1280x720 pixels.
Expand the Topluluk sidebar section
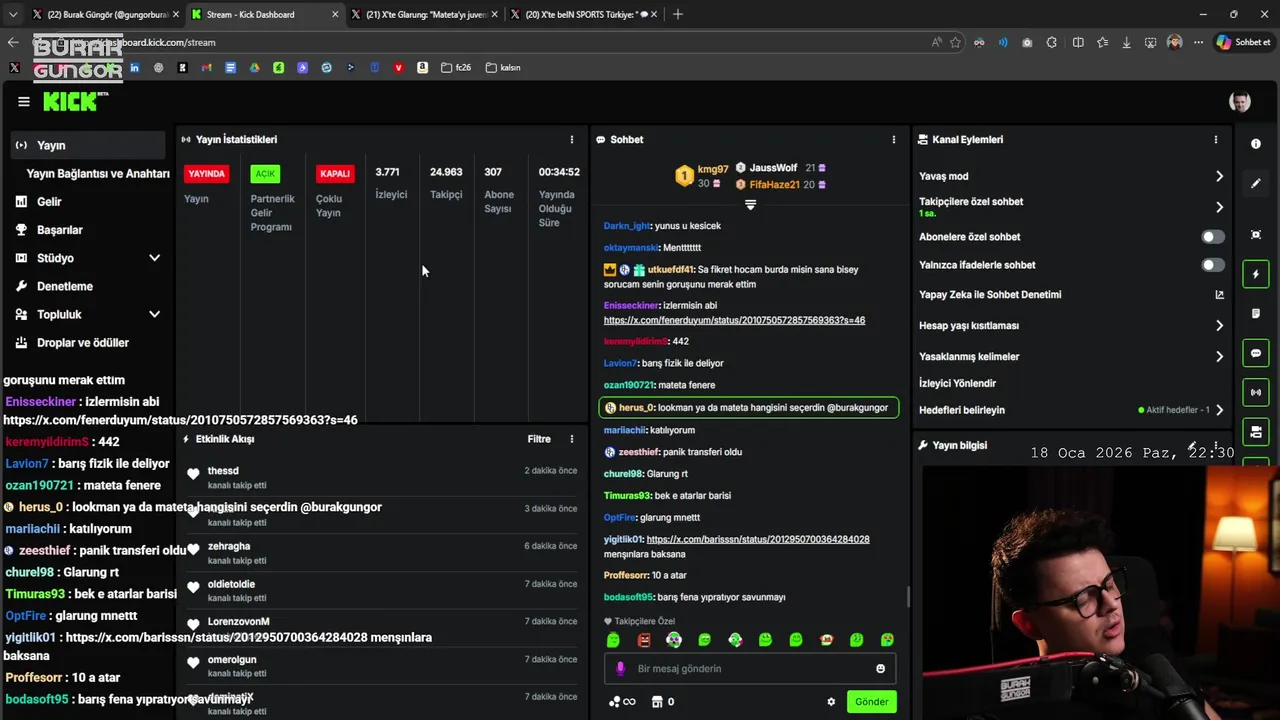154,314
